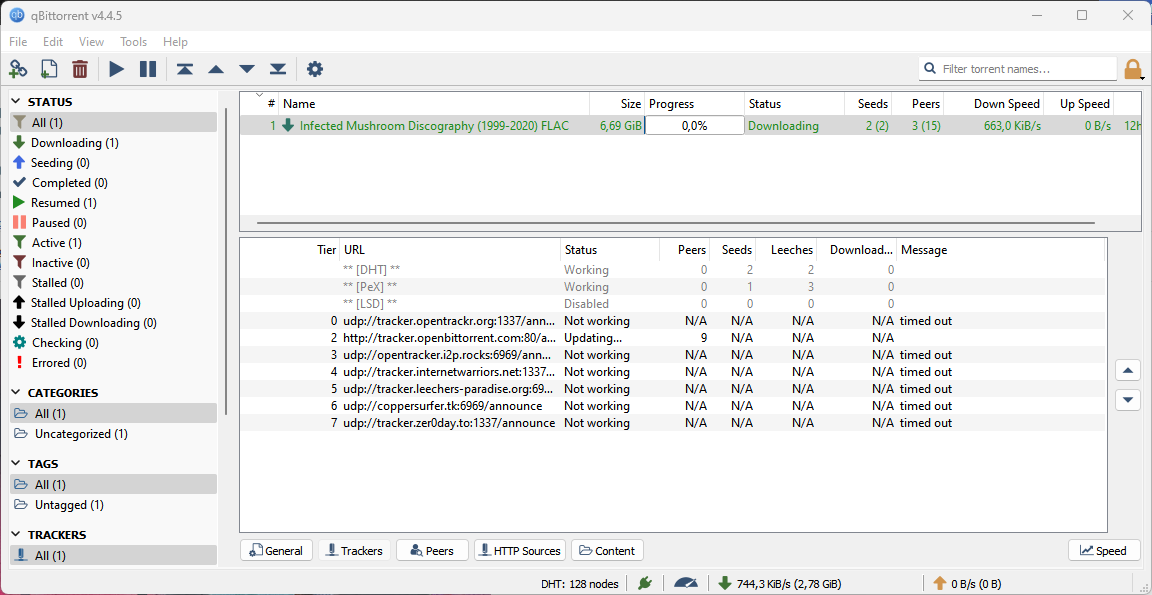Open the Trackers tab
The image size is (1152, 595).
click(354, 550)
